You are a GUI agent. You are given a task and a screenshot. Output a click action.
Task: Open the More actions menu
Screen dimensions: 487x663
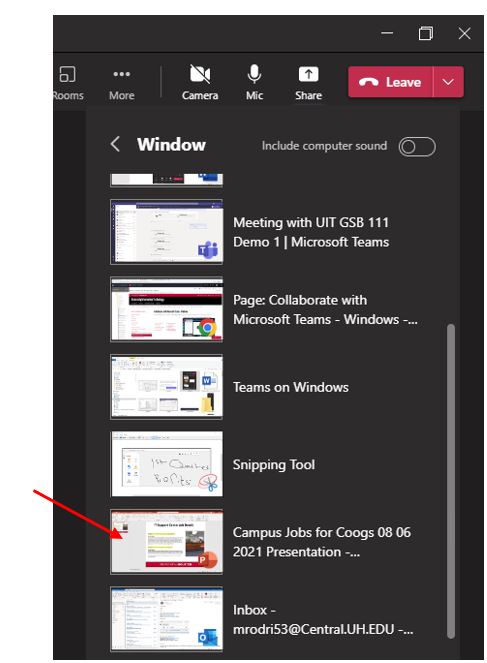[121, 82]
